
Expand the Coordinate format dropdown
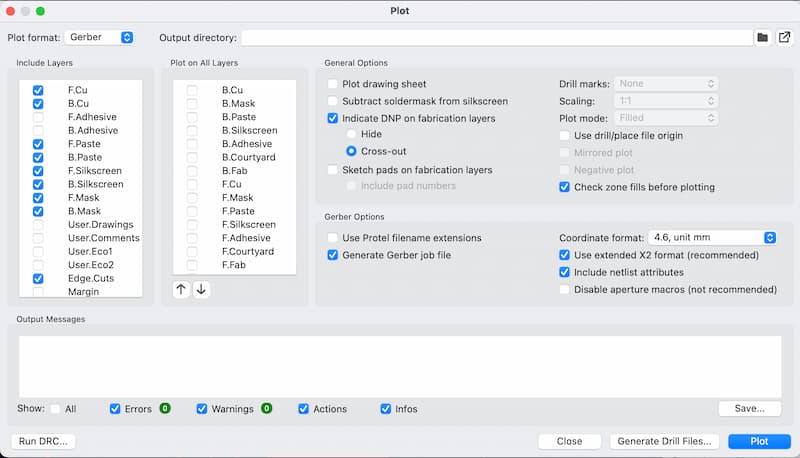(712, 238)
